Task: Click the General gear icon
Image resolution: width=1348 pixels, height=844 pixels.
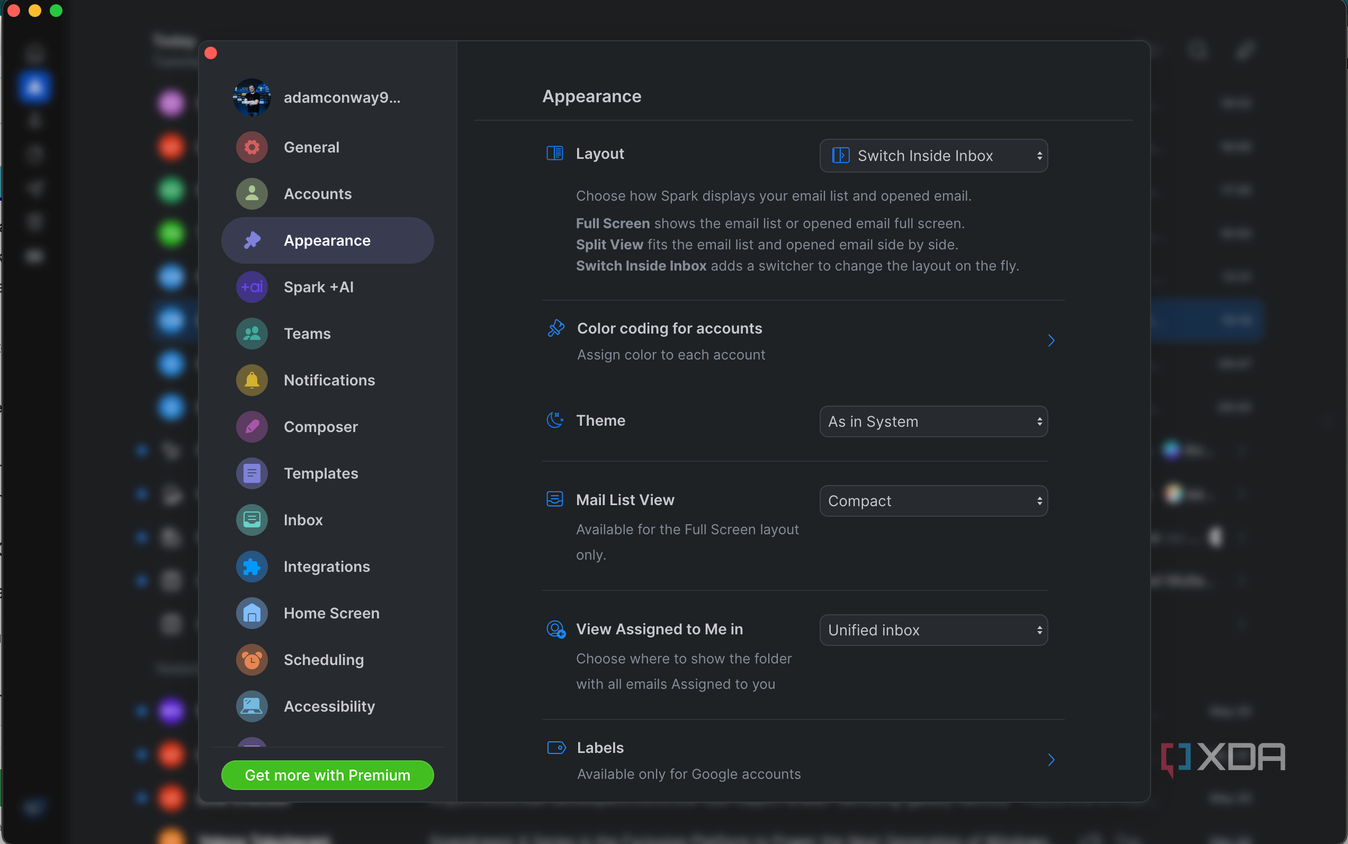Action: pyautogui.click(x=252, y=147)
